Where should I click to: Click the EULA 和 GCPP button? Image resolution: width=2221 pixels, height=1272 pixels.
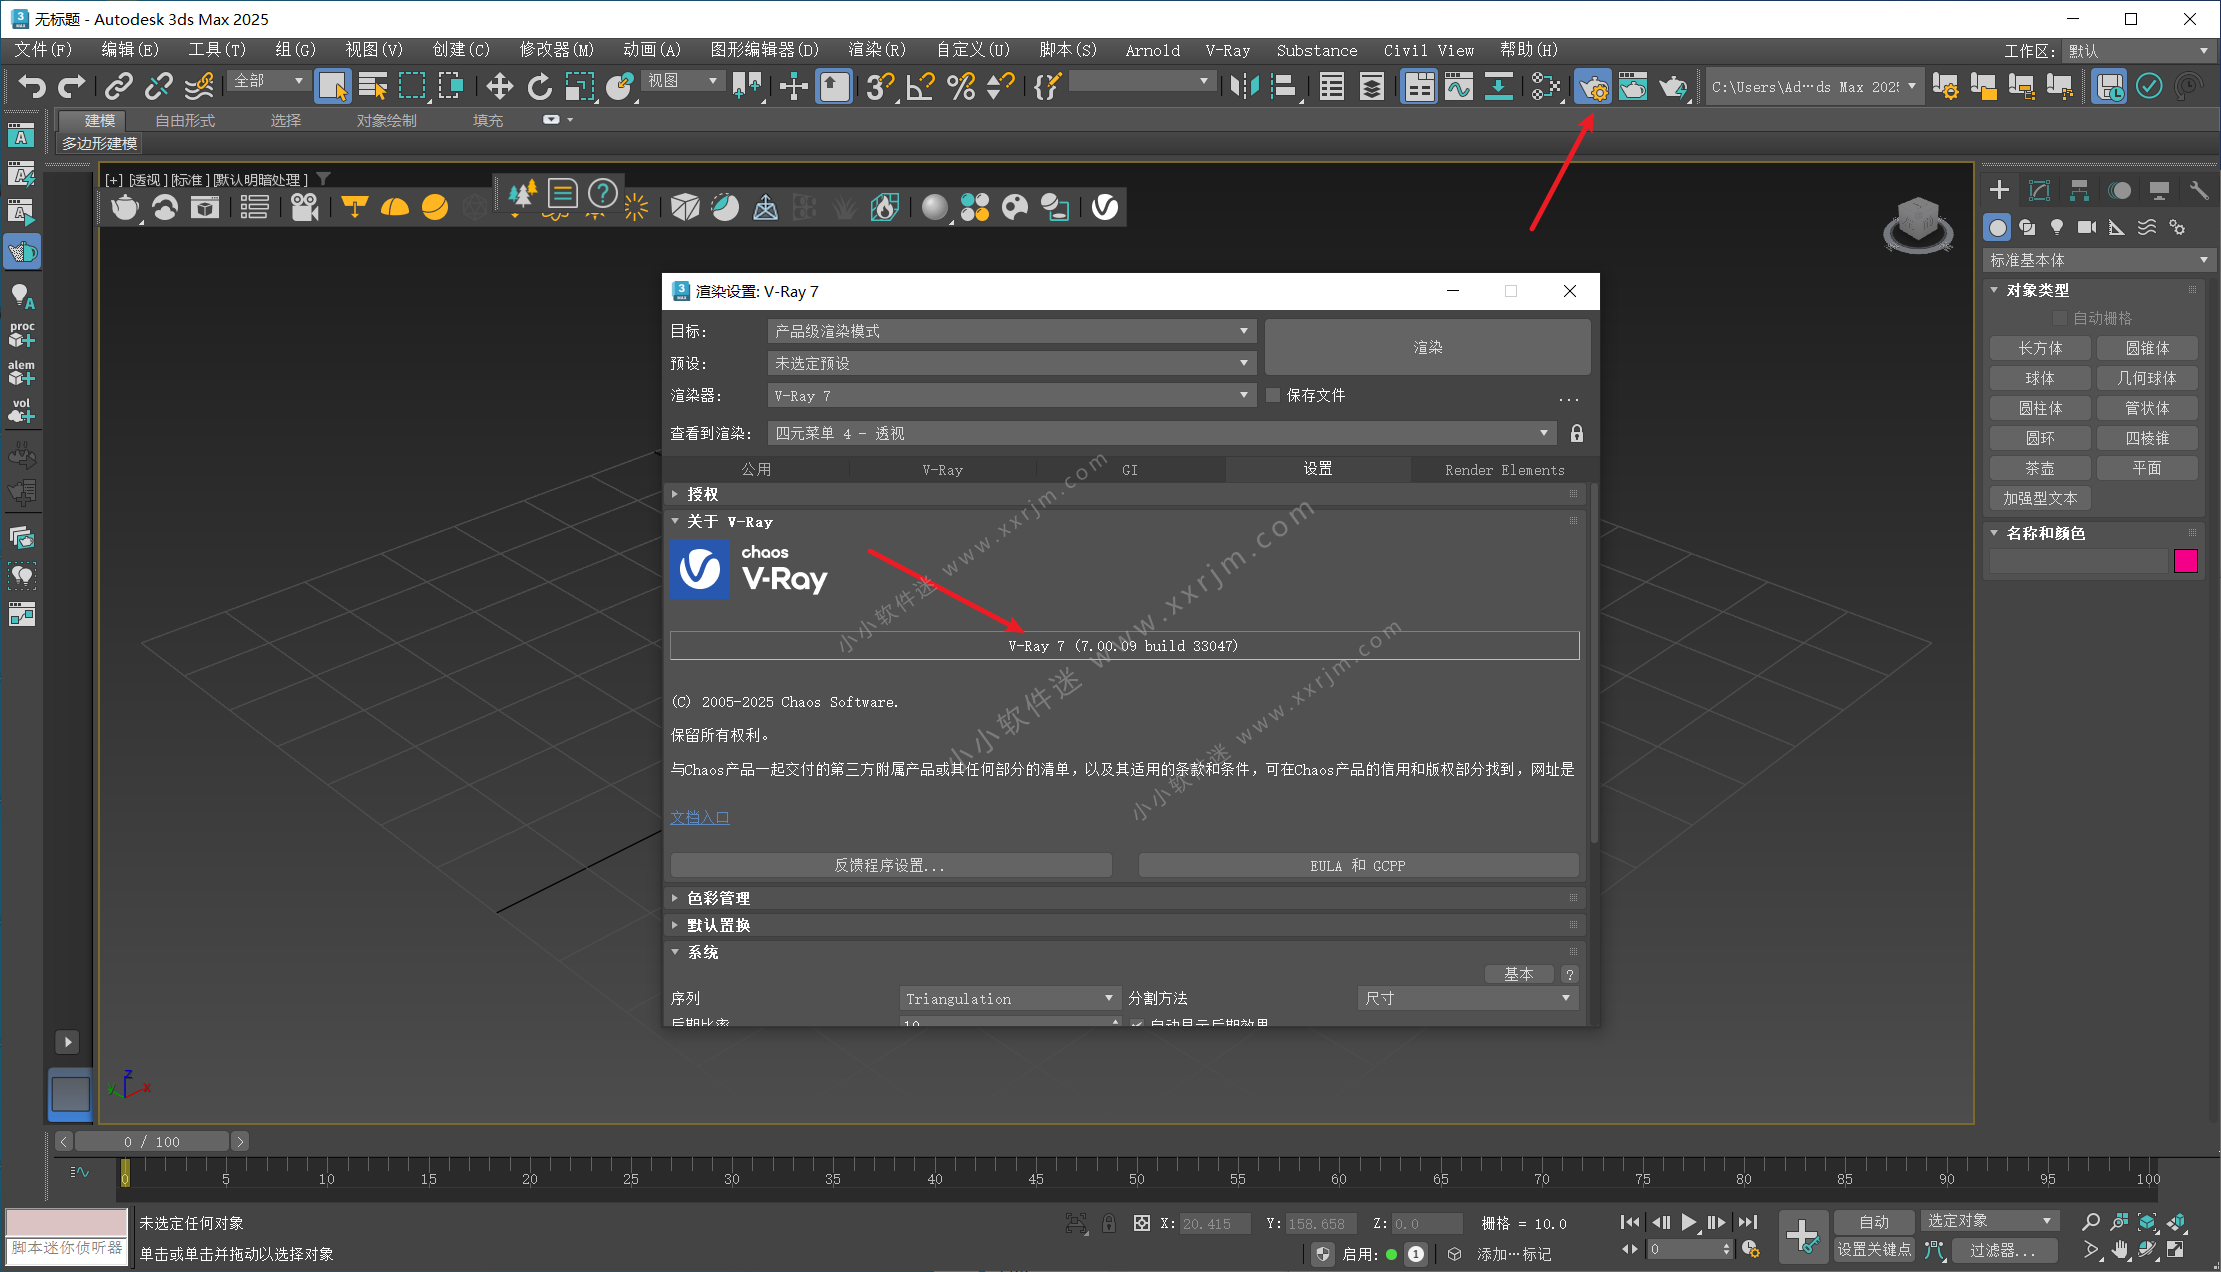tap(1358, 865)
